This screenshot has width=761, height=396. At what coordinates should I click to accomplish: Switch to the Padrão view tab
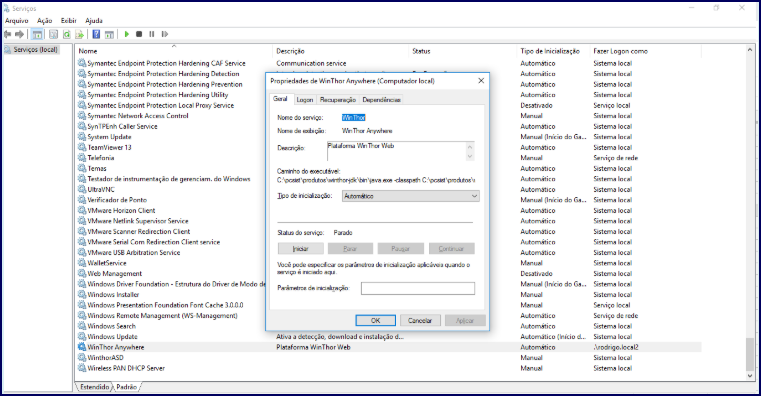tap(127, 387)
